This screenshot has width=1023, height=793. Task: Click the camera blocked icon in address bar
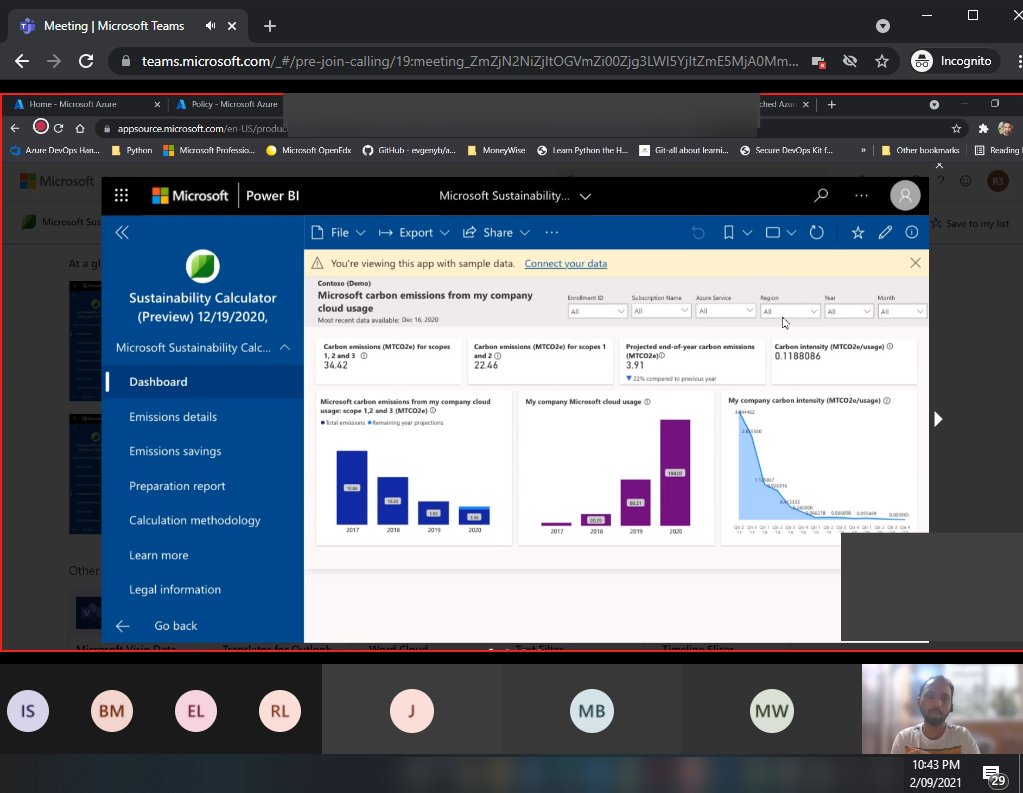(x=818, y=61)
